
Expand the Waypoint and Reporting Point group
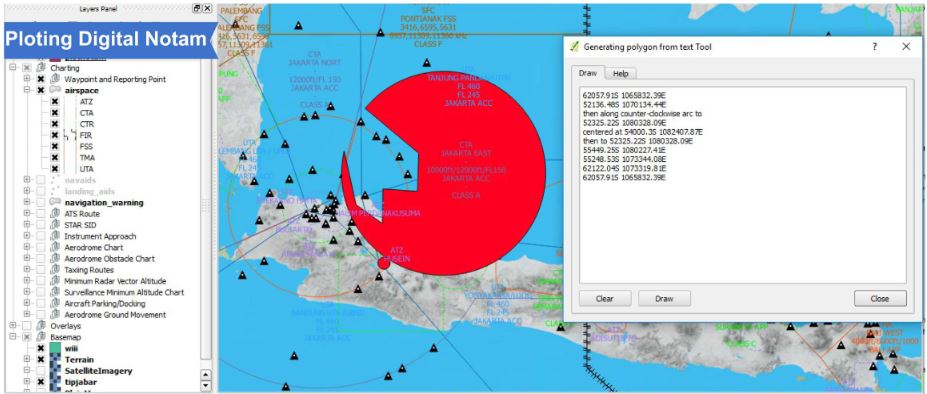(x=27, y=79)
